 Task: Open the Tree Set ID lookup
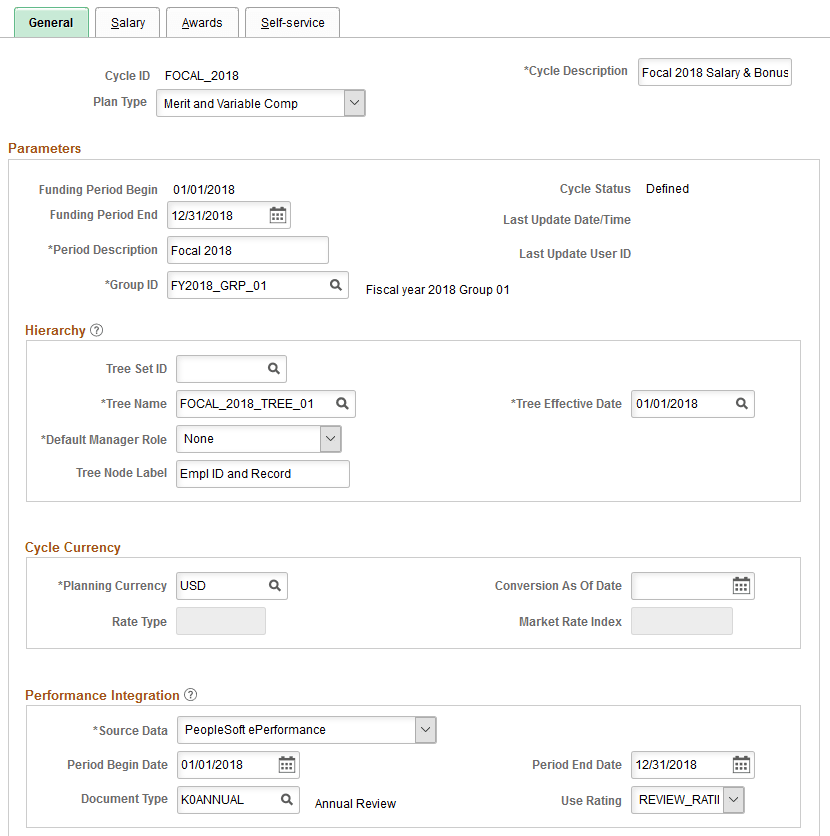(x=274, y=368)
